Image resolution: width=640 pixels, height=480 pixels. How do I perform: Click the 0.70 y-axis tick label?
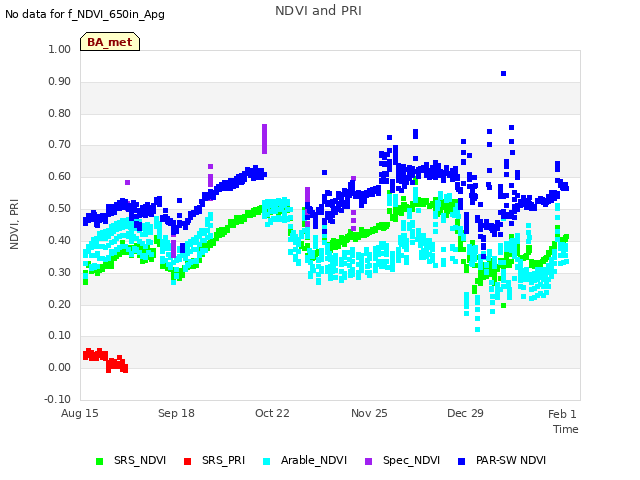(60, 144)
